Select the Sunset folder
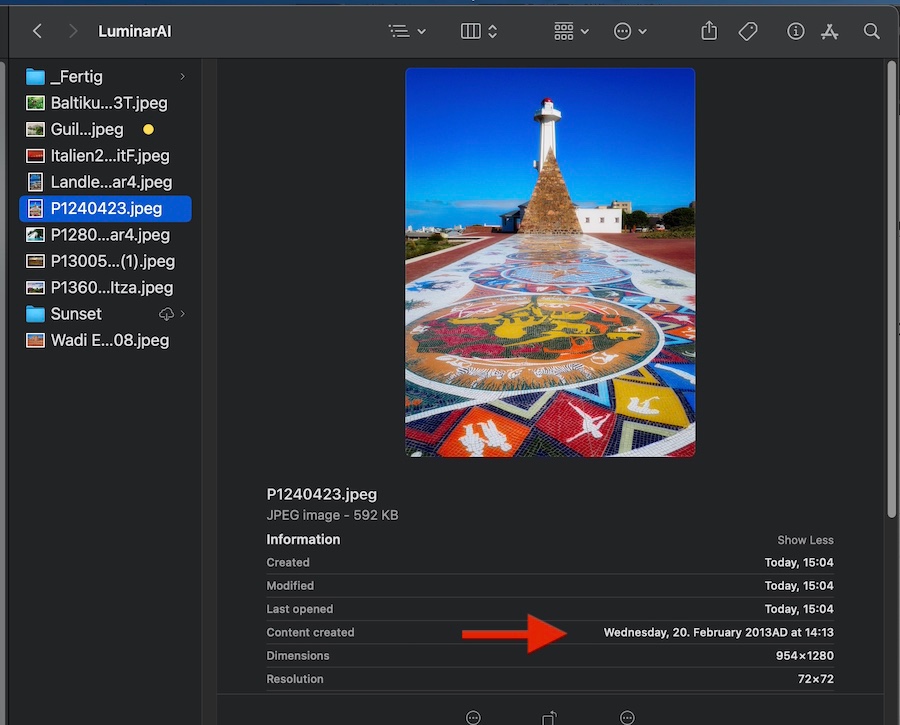The image size is (900, 725). point(76,314)
